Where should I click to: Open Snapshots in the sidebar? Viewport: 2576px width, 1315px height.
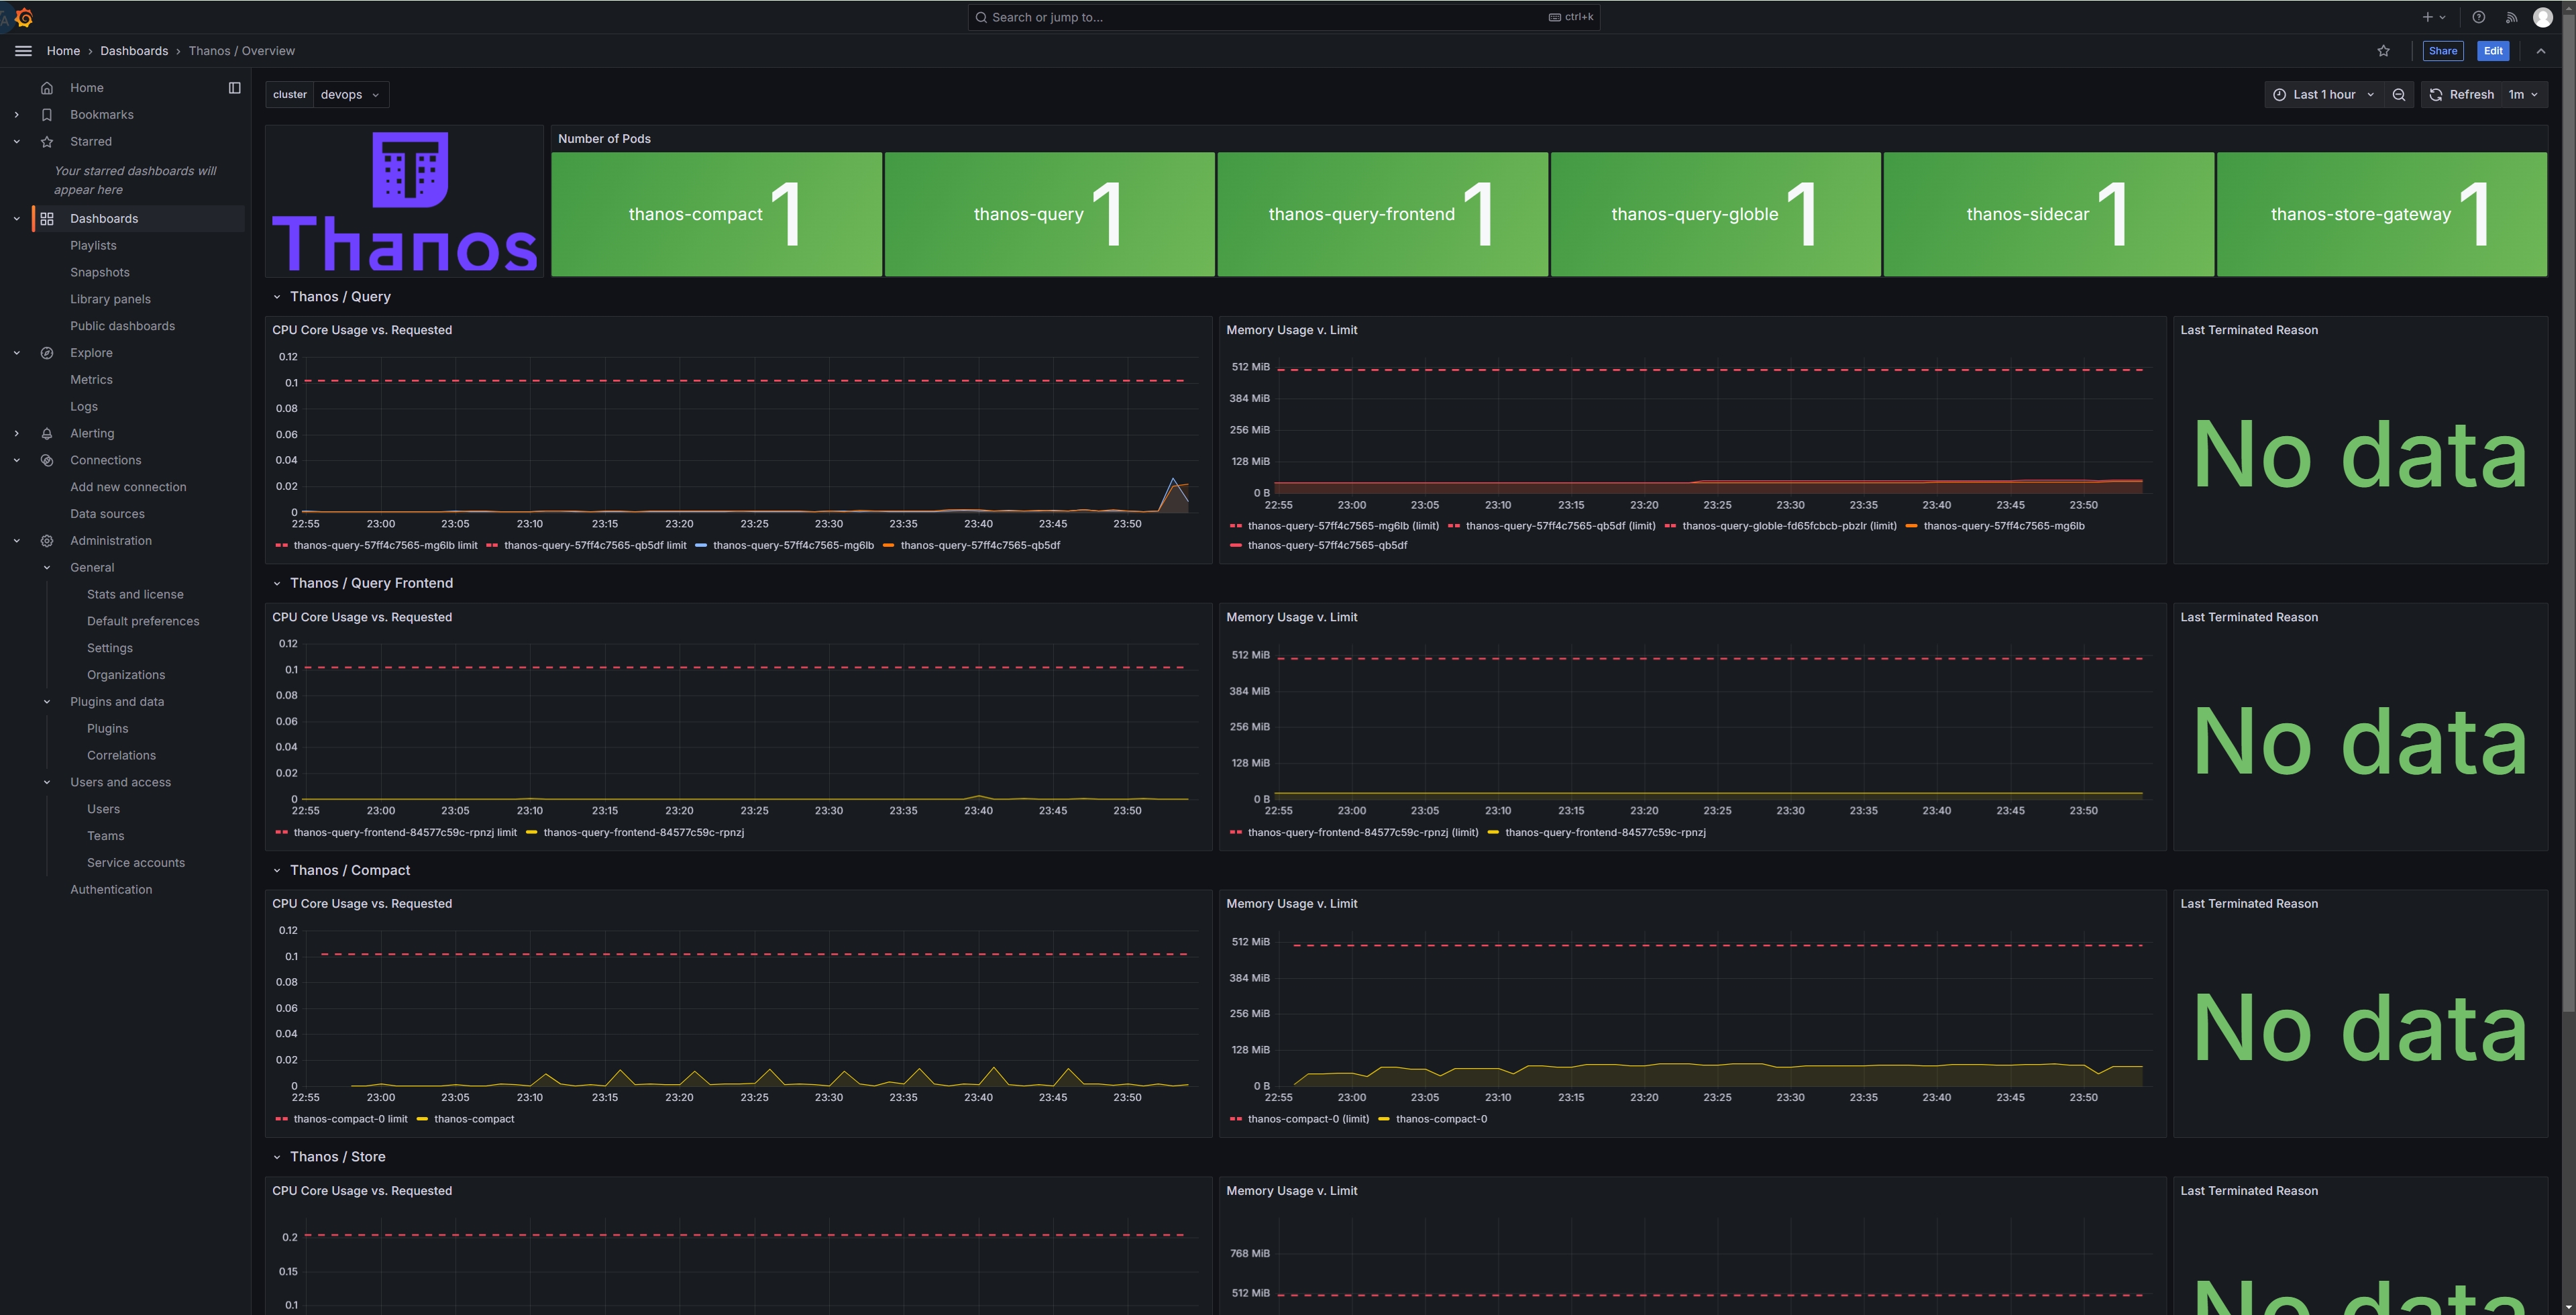pos(99,272)
